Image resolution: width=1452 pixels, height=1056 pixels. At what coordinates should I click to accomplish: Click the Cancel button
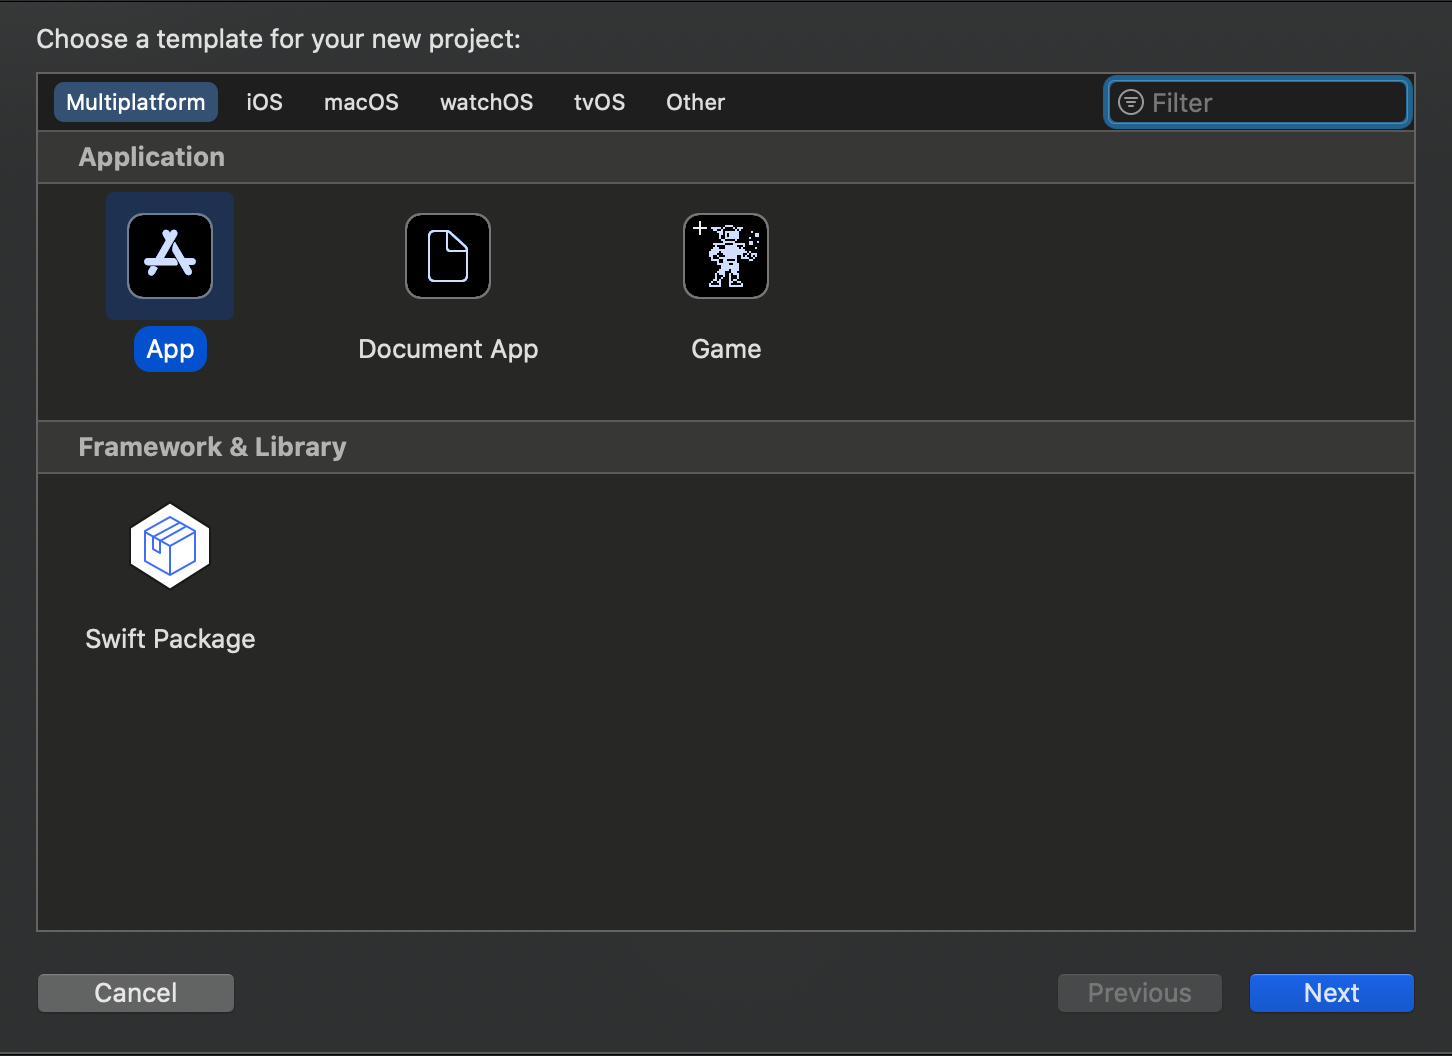(136, 993)
